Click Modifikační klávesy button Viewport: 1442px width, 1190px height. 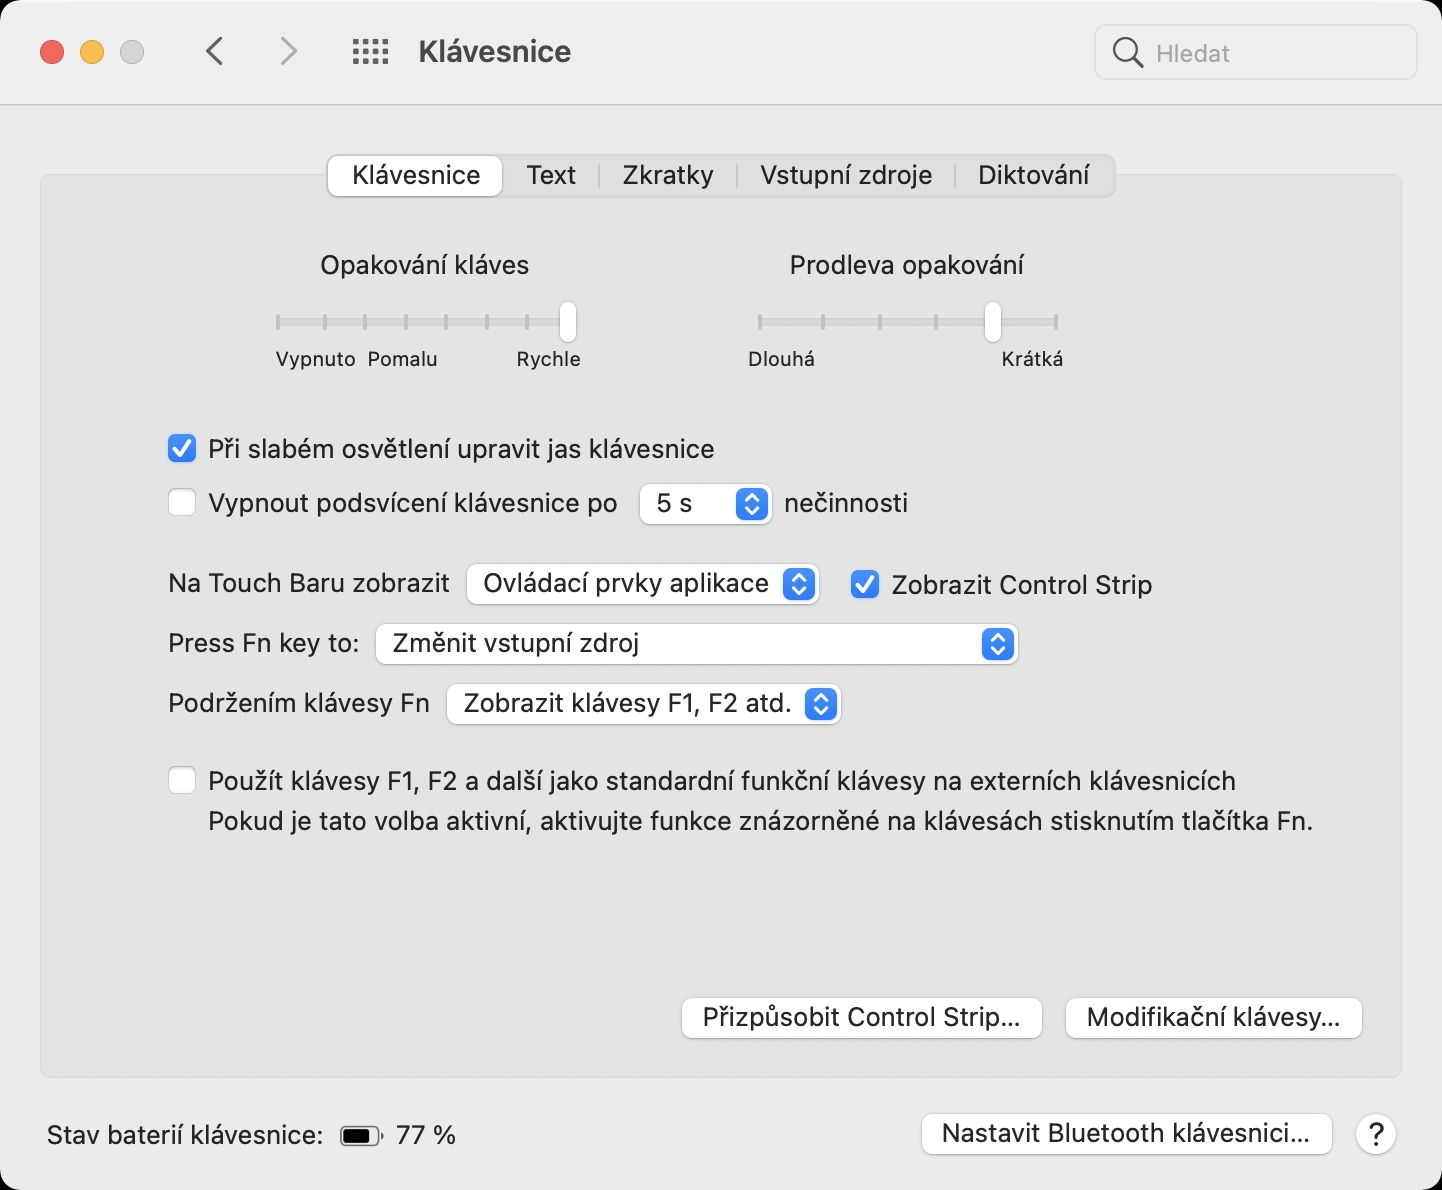pos(1213,1018)
